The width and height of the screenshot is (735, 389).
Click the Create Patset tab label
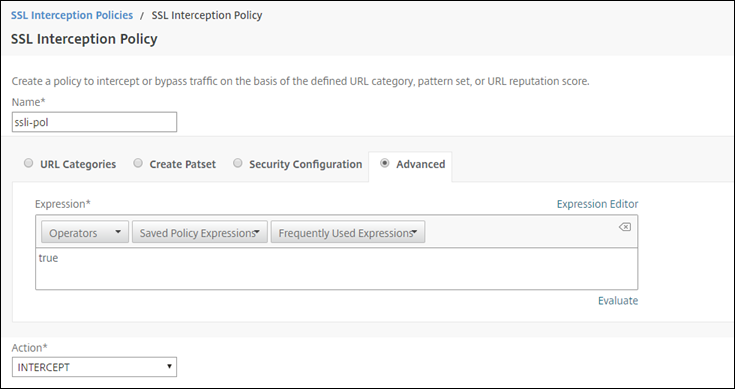(x=182, y=164)
